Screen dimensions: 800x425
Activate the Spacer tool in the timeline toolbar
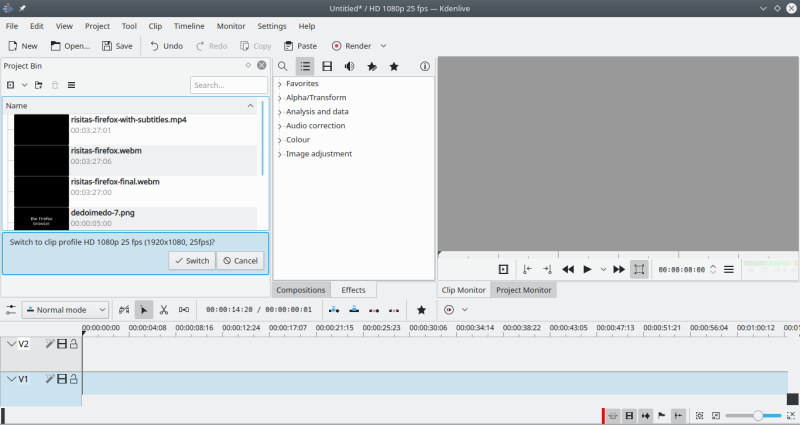point(184,310)
